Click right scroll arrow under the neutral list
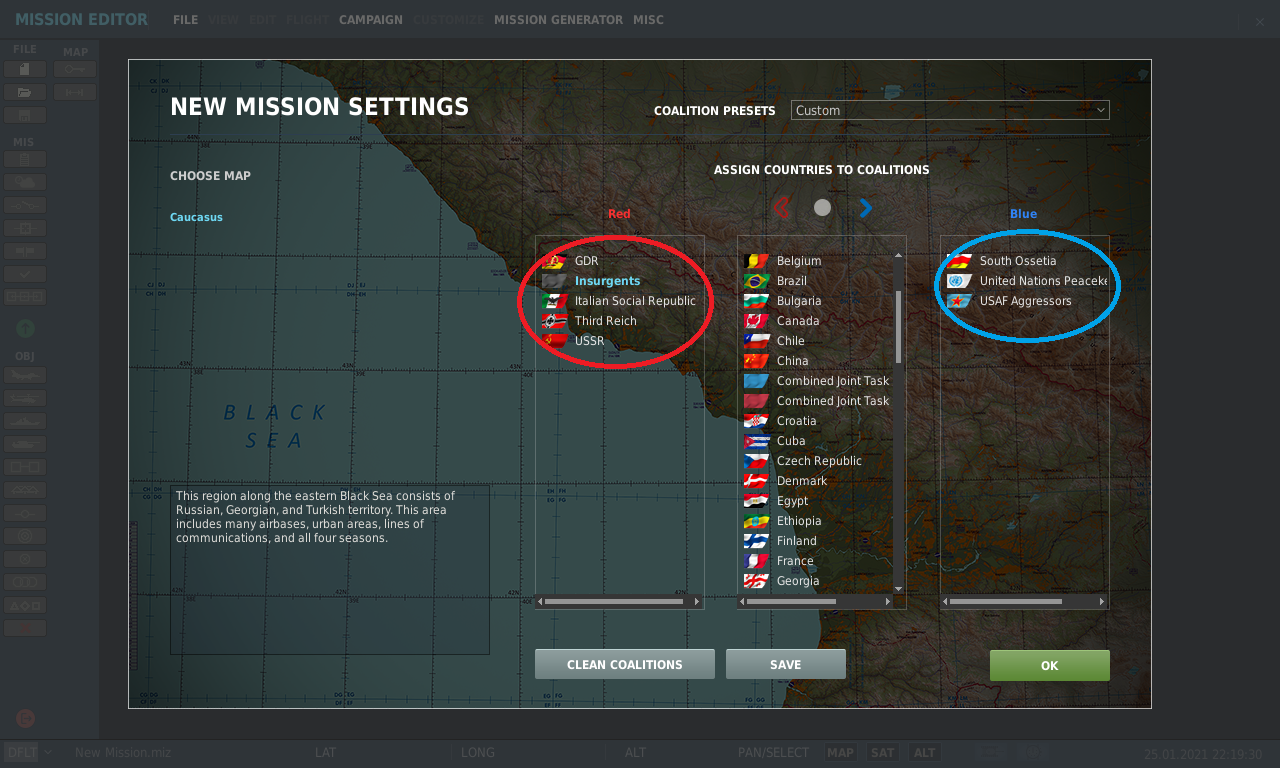This screenshot has height=768, width=1280. [890, 602]
